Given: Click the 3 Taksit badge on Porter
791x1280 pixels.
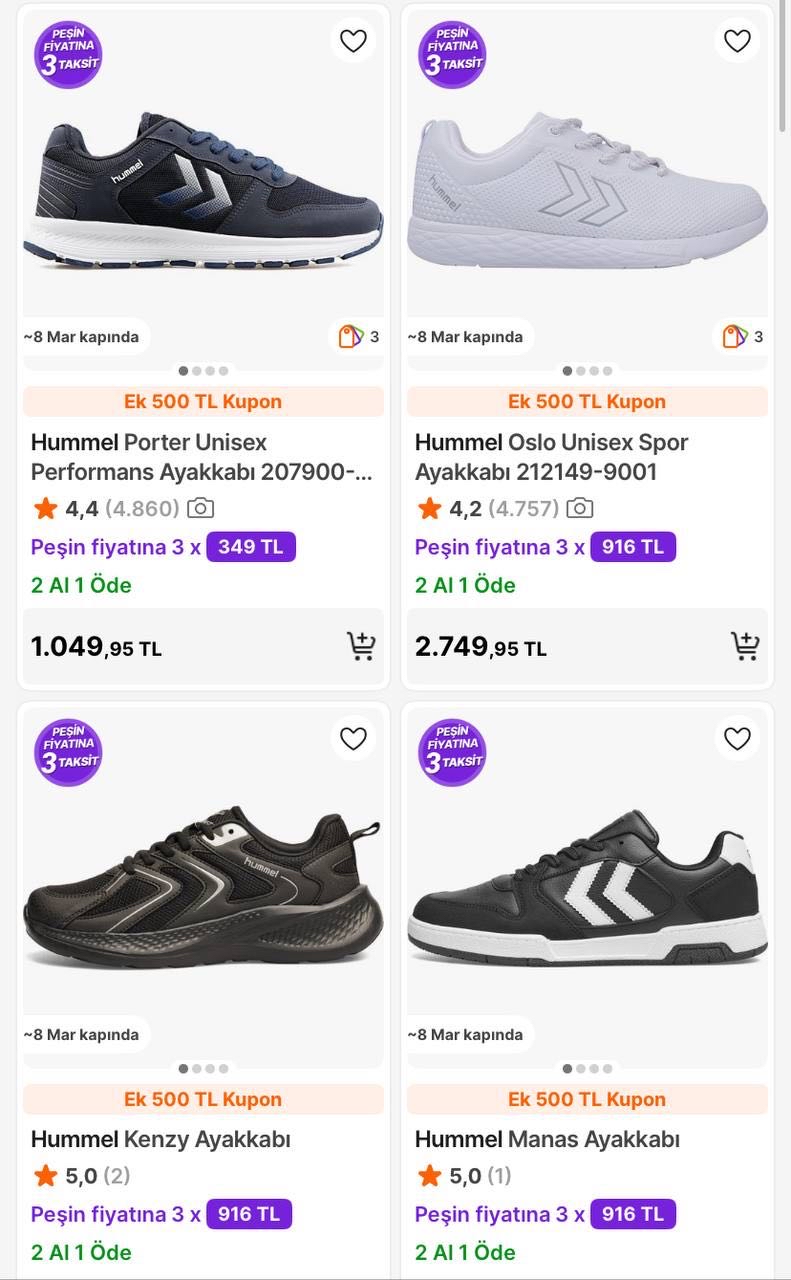Looking at the screenshot, I should [68, 55].
